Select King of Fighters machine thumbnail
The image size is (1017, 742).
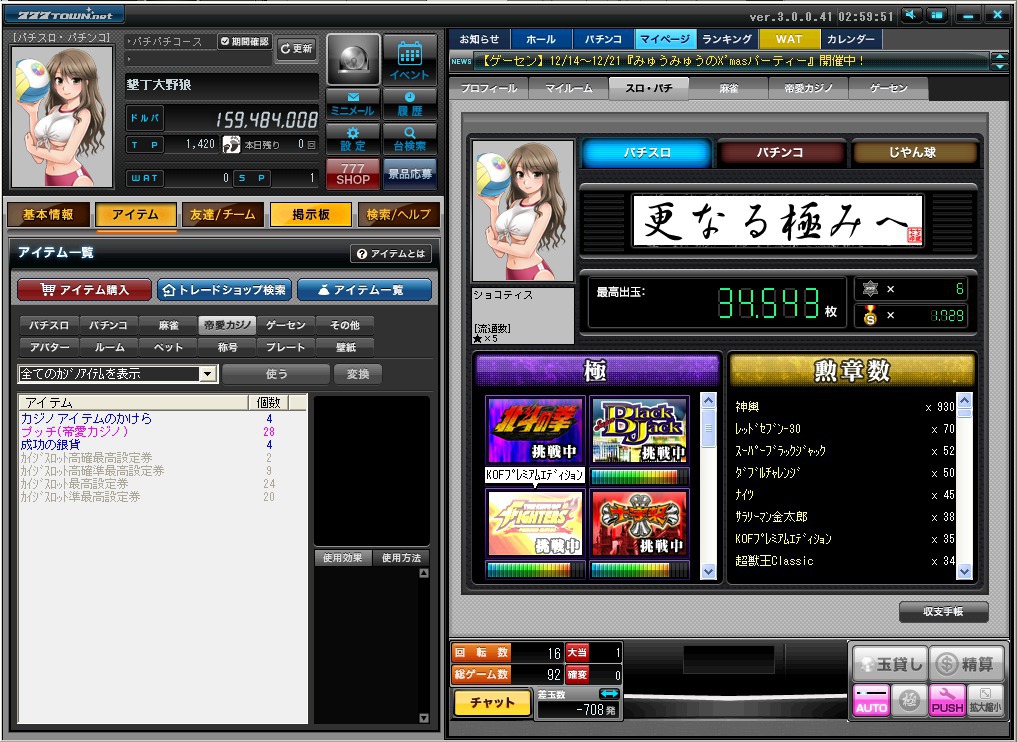tap(535, 523)
